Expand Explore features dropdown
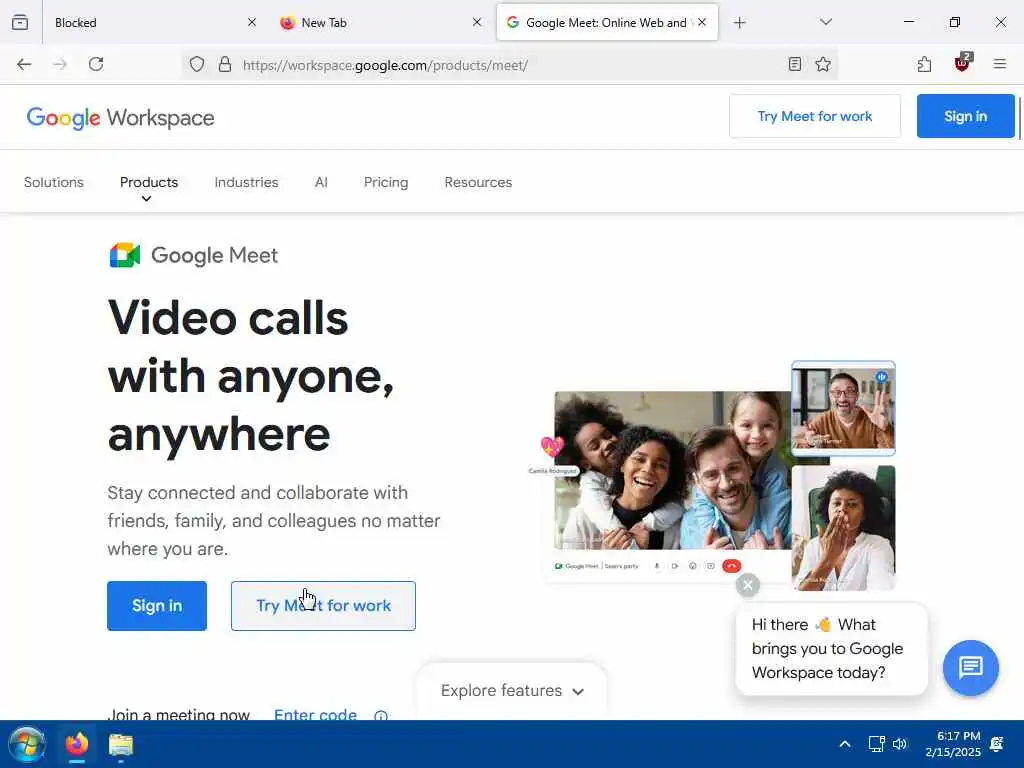This screenshot has width=1024, height=768. [x=512, y=690]
